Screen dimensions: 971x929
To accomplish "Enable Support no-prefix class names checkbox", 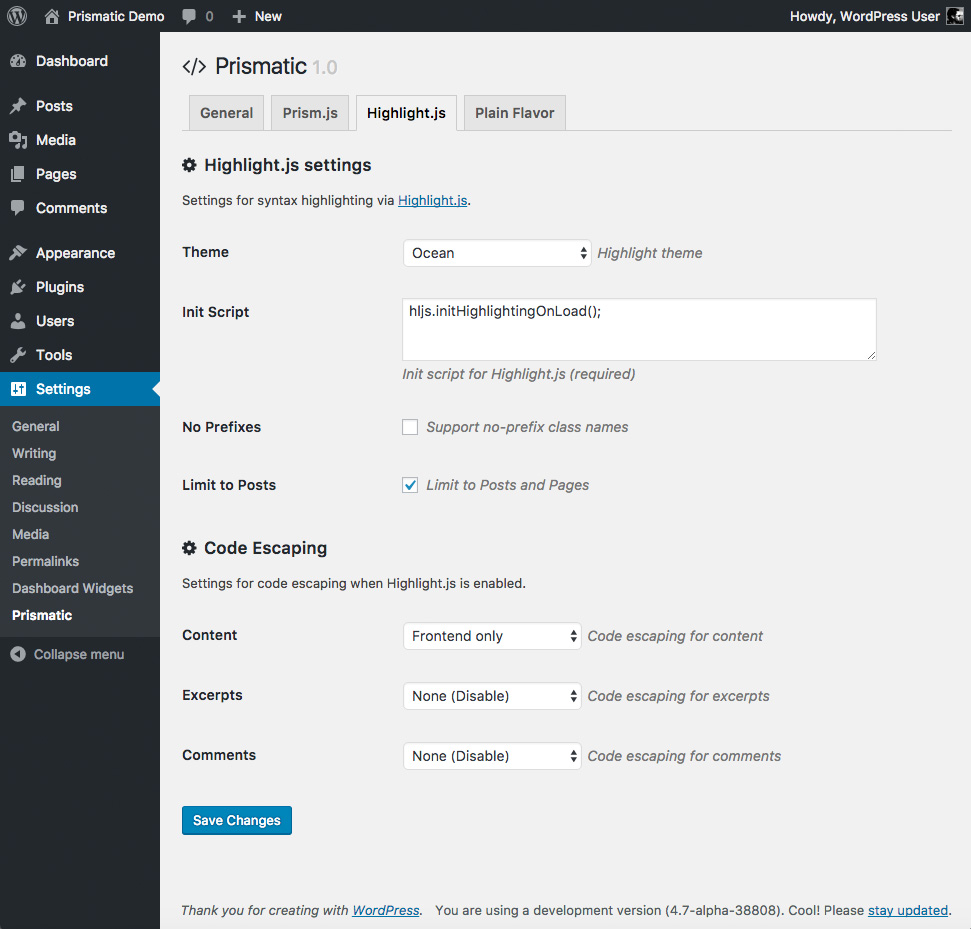I will (410, 427).
